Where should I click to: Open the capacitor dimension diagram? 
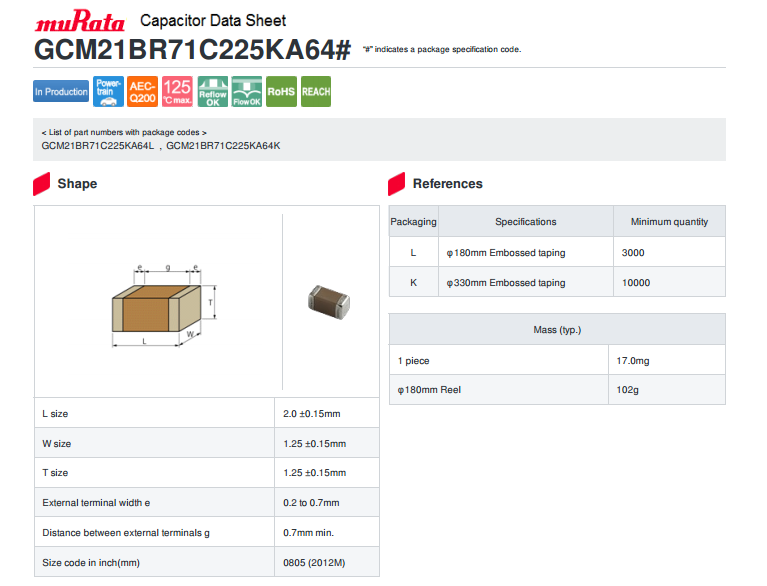[164, 306]
